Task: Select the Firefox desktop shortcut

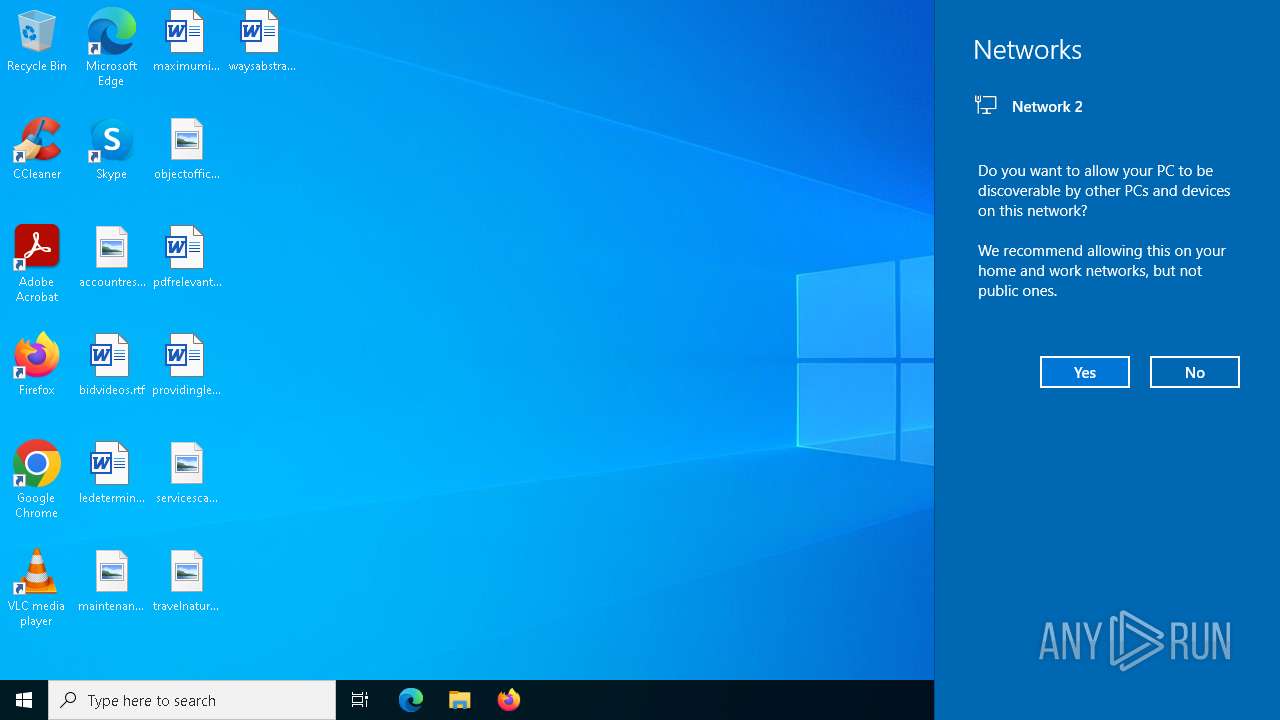Action: [x=37, y=365]
